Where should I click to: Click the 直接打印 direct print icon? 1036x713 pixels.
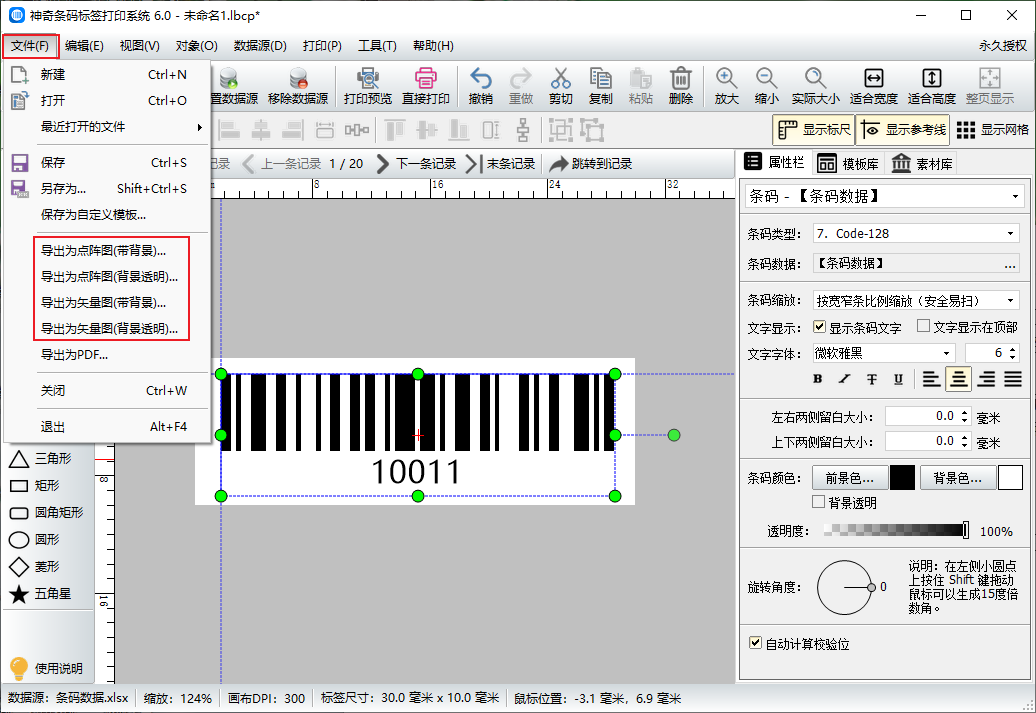click(426, 87)
